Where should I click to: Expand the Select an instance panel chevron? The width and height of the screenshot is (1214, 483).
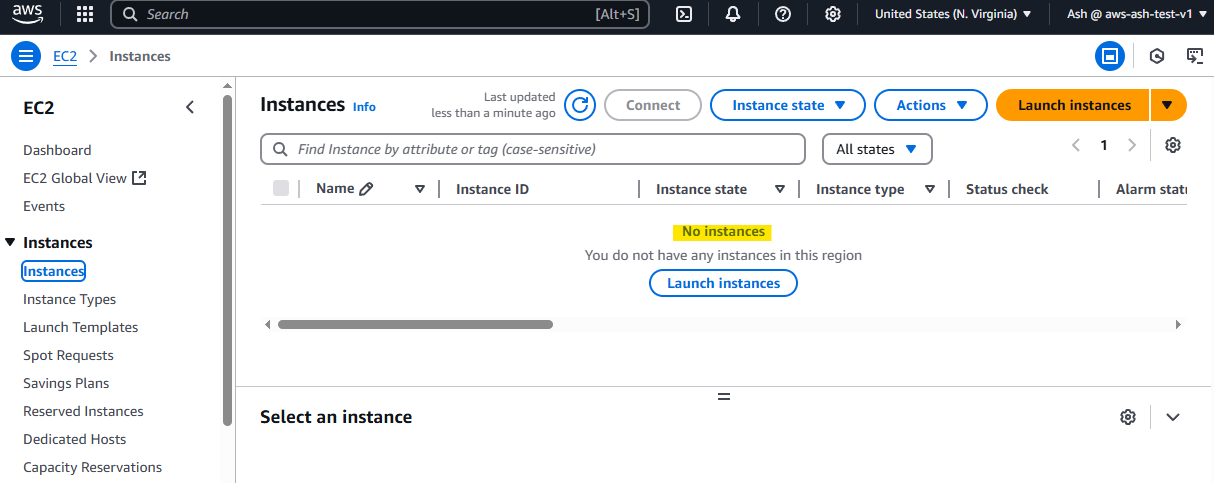click(1173, 417)
